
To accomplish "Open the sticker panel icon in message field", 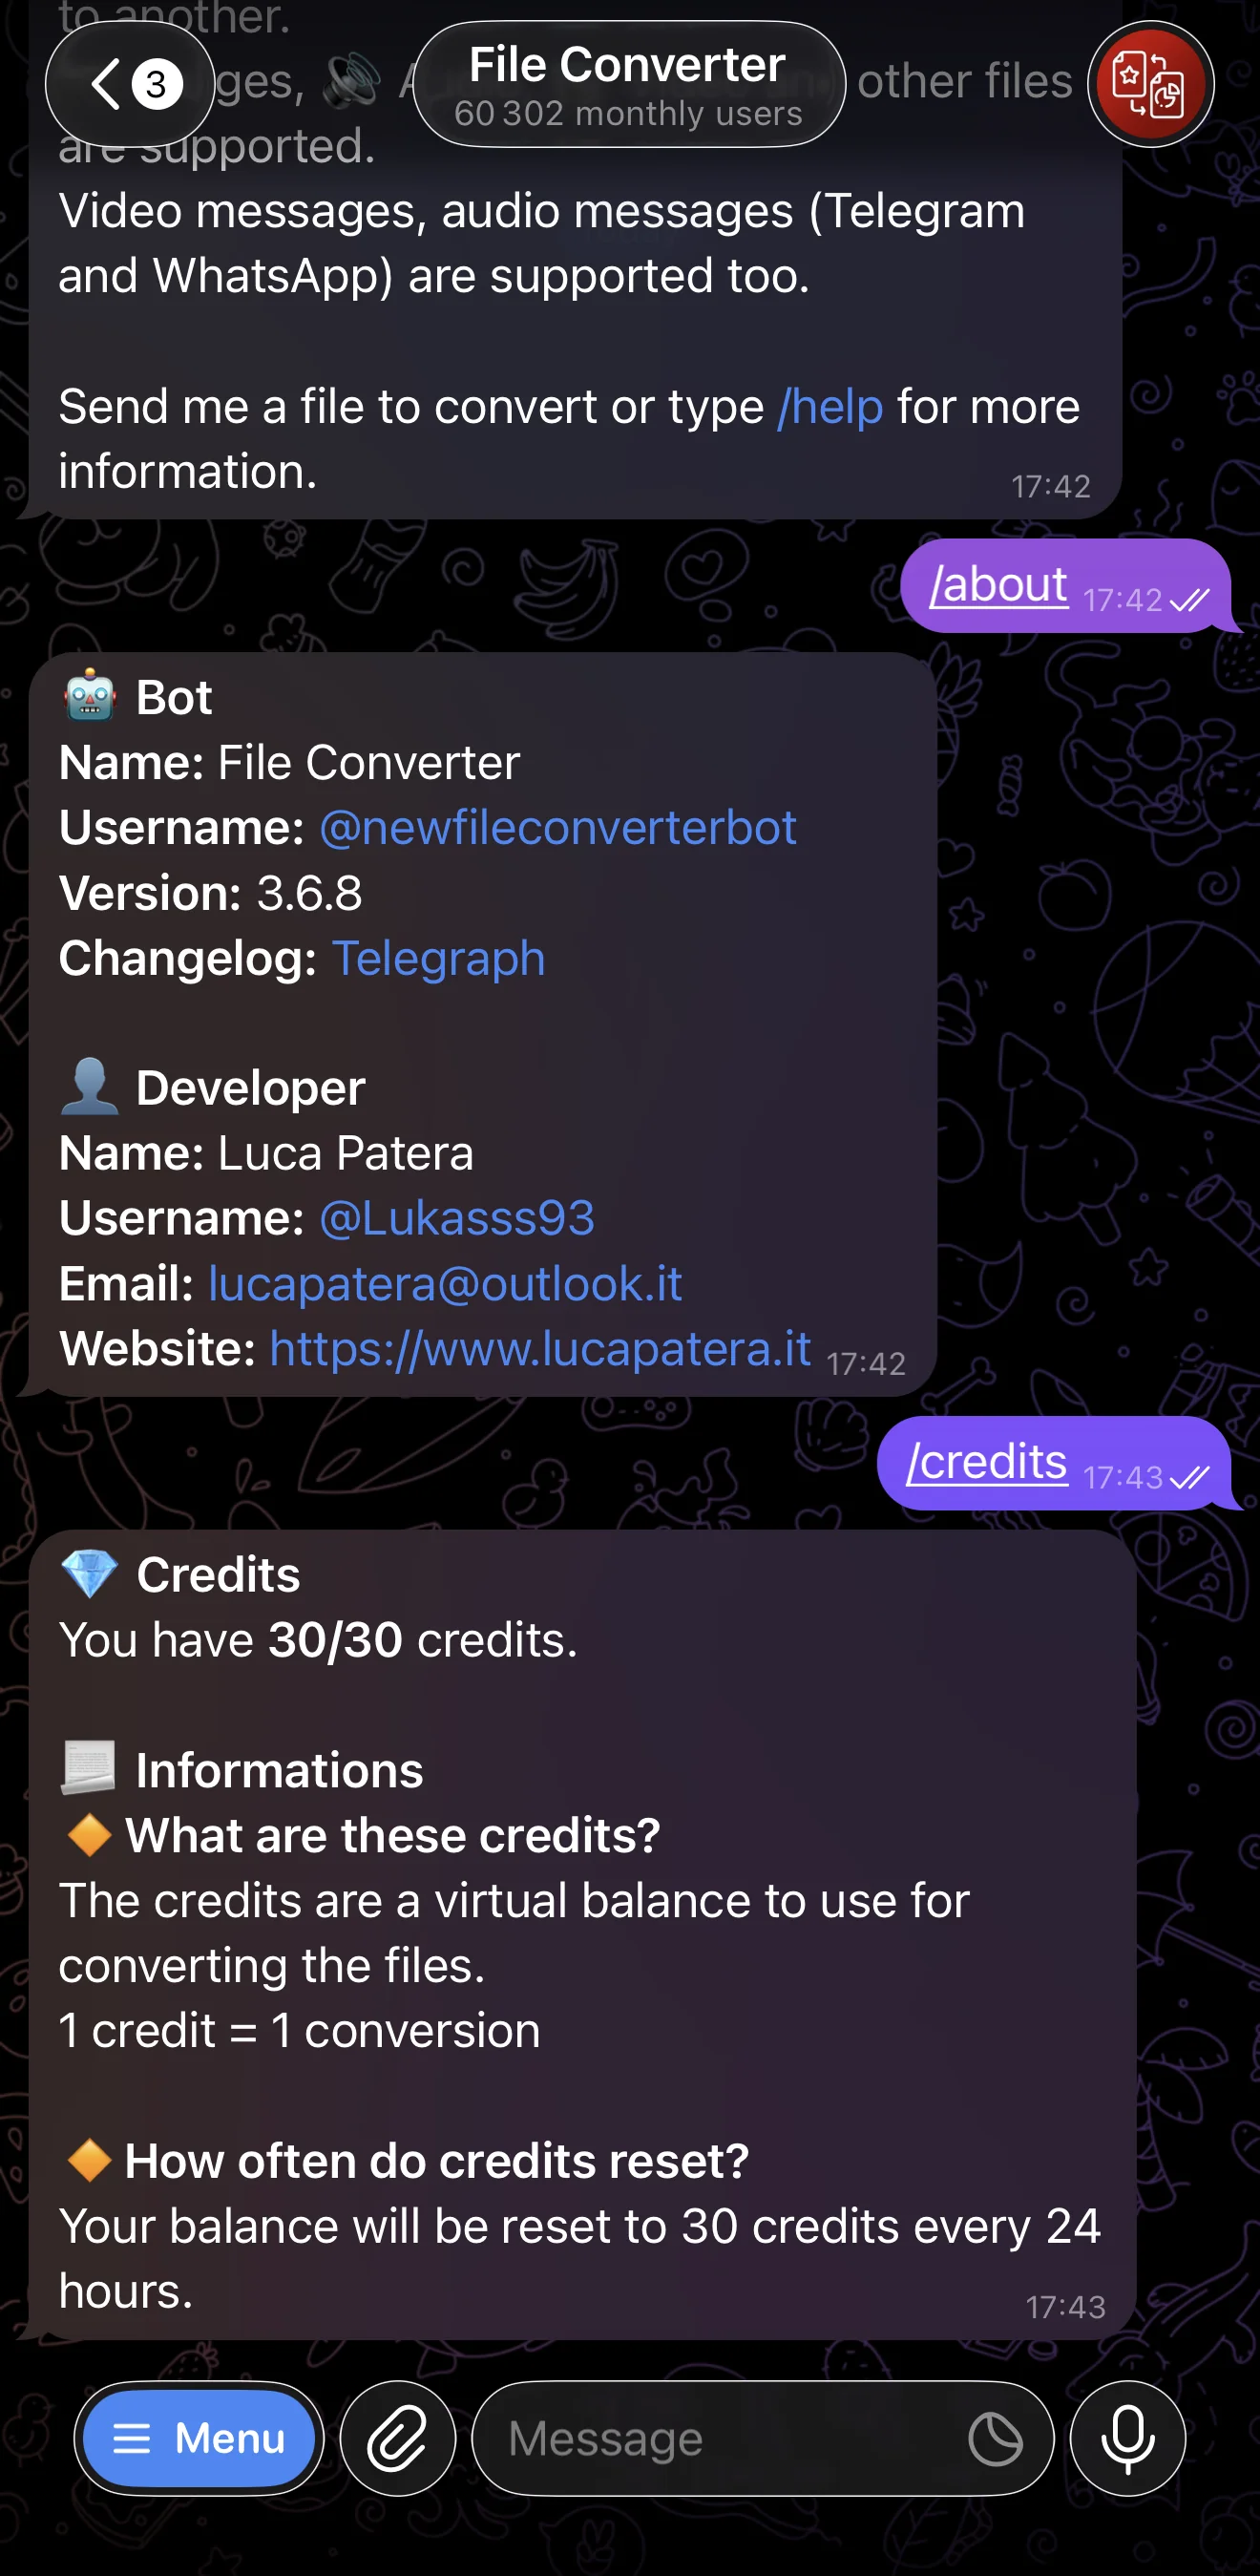I will [x=995, y=2438].
